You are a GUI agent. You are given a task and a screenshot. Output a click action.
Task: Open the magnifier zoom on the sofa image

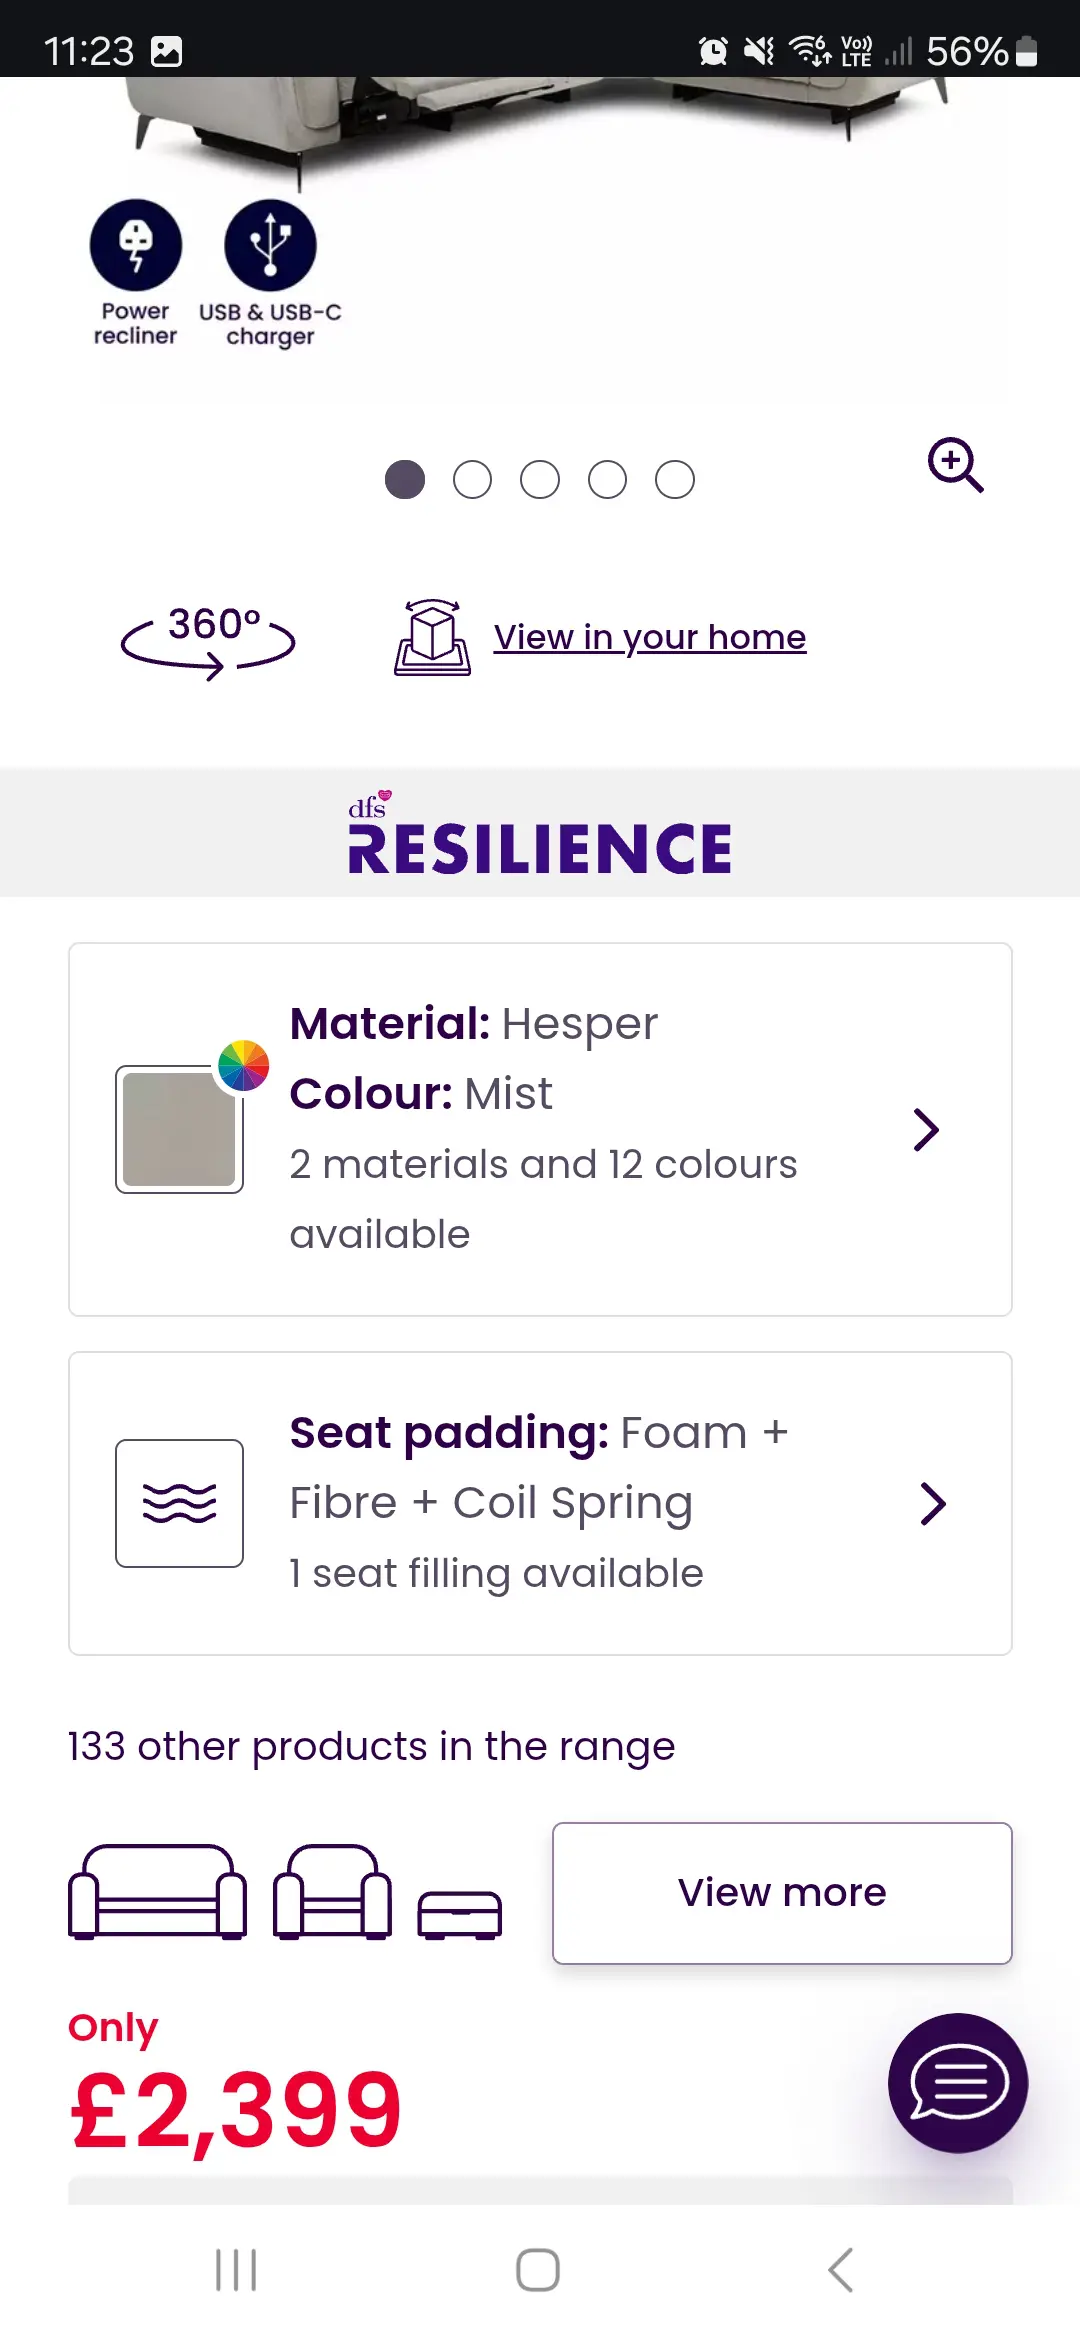(955, 465)
